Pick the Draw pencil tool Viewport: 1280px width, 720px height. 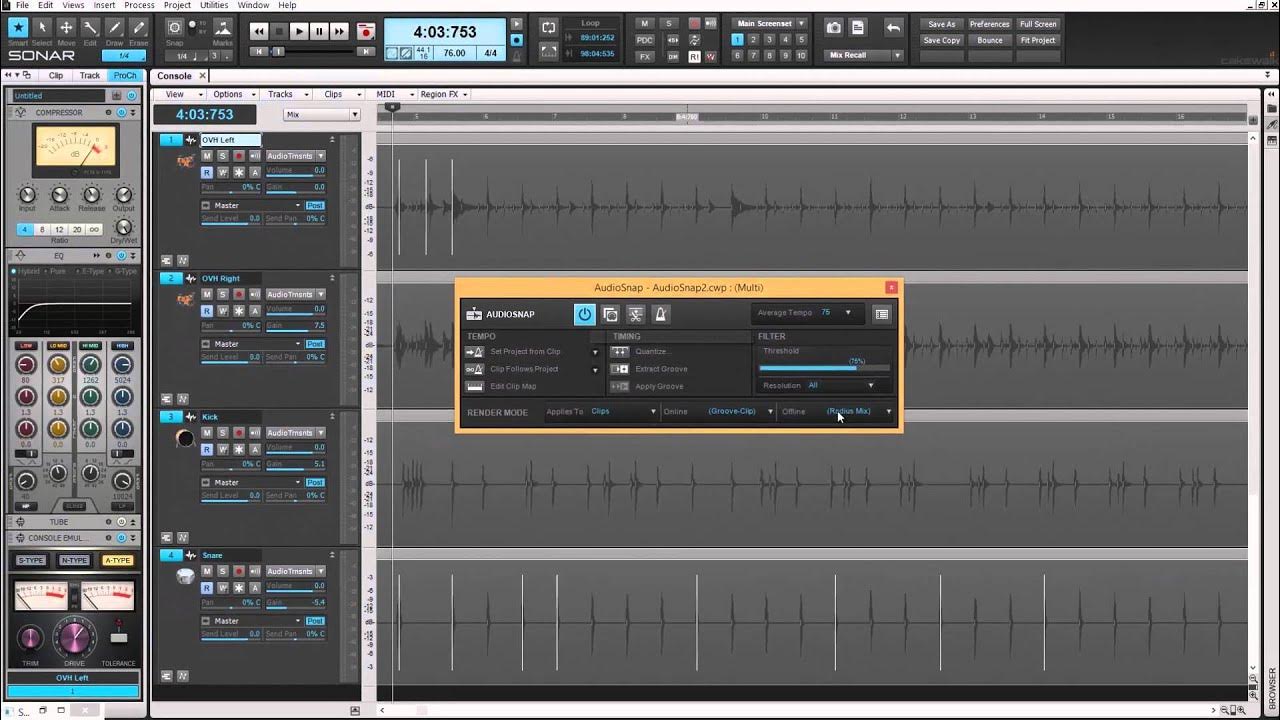pyautogui.click(x=114, y=27)
